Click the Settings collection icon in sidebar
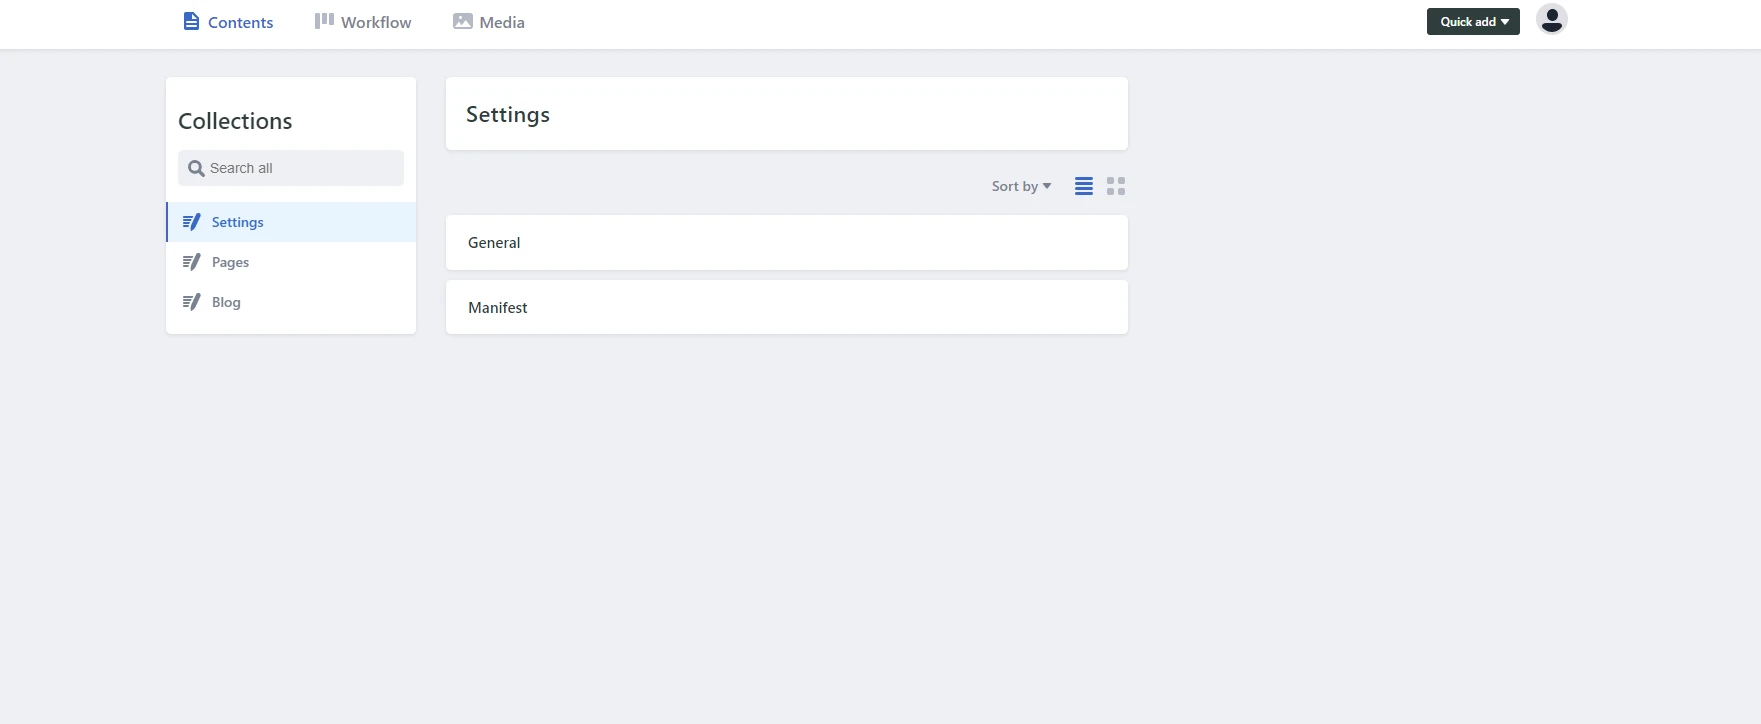This screenshot has width=1761, height=724. coord(191,222)
